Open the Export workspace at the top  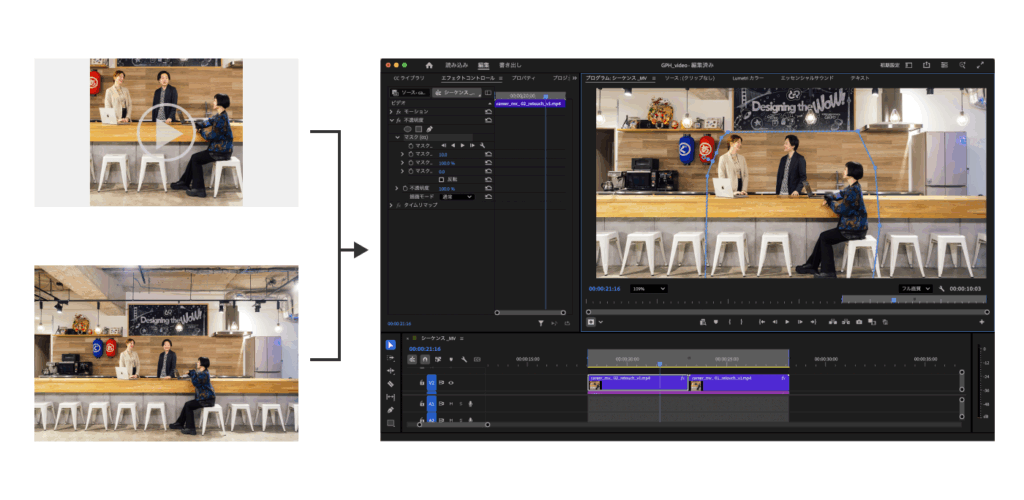pos(509,65)
